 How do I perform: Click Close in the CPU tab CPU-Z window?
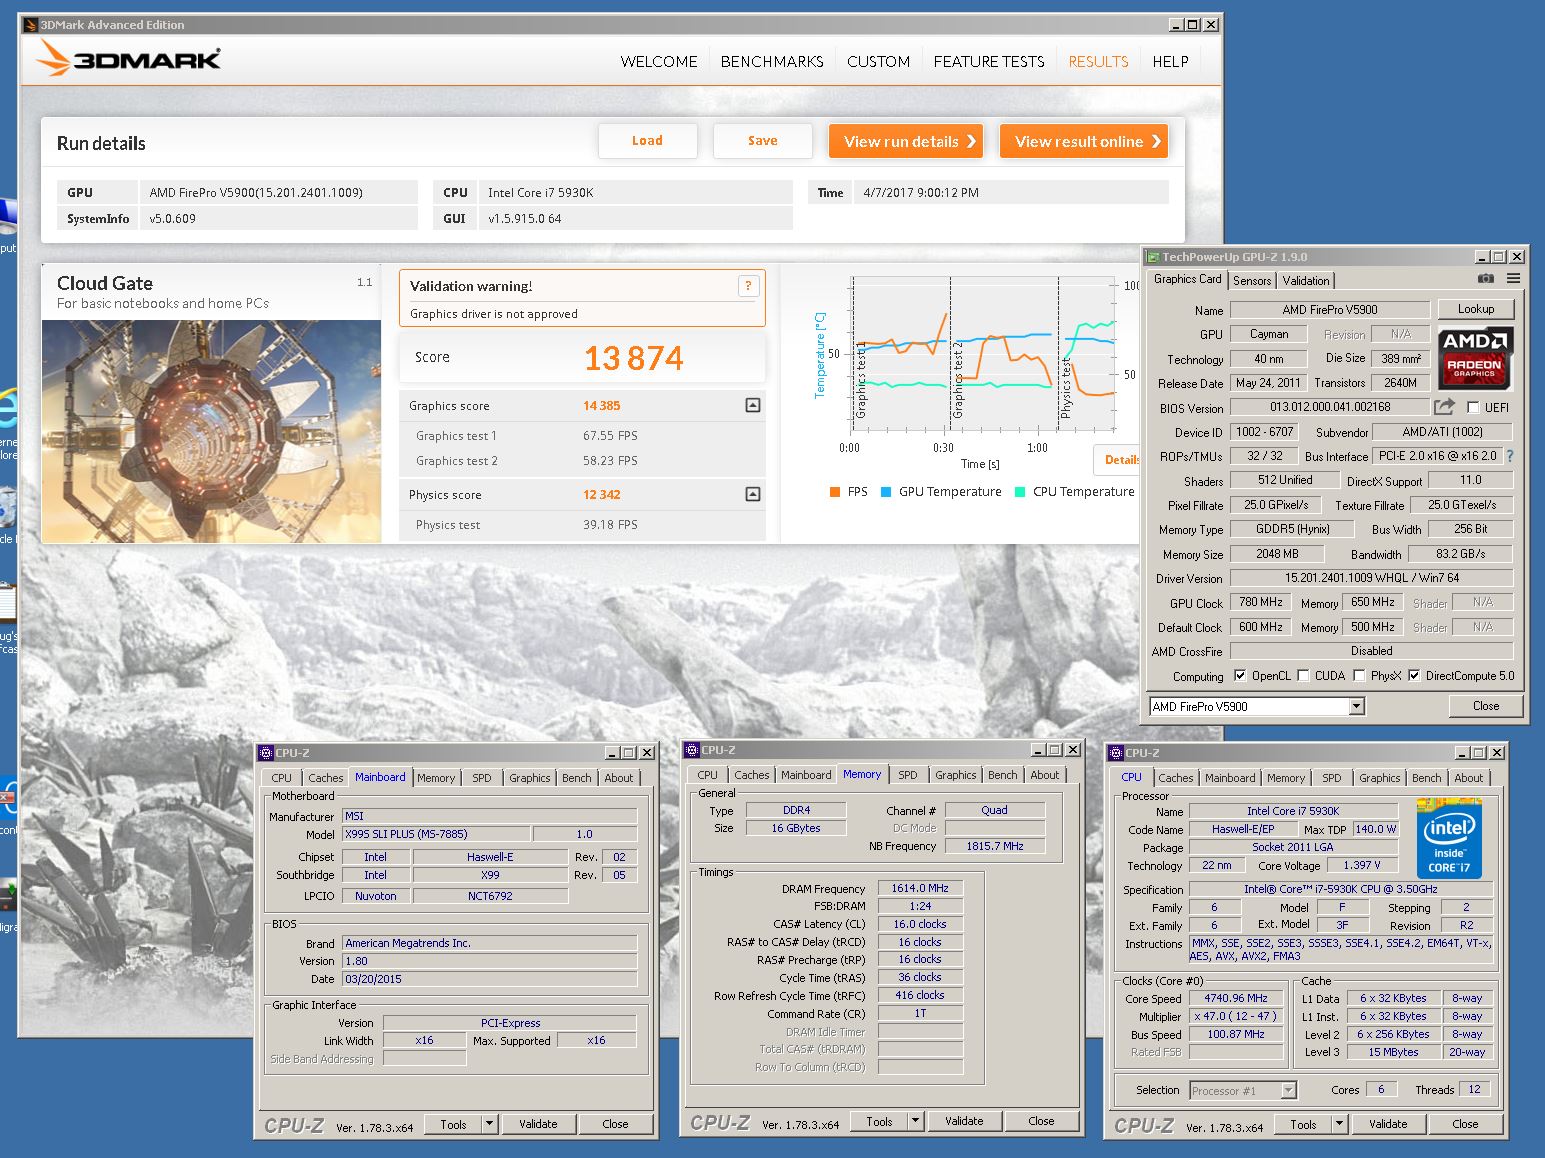point(1465,1124)
